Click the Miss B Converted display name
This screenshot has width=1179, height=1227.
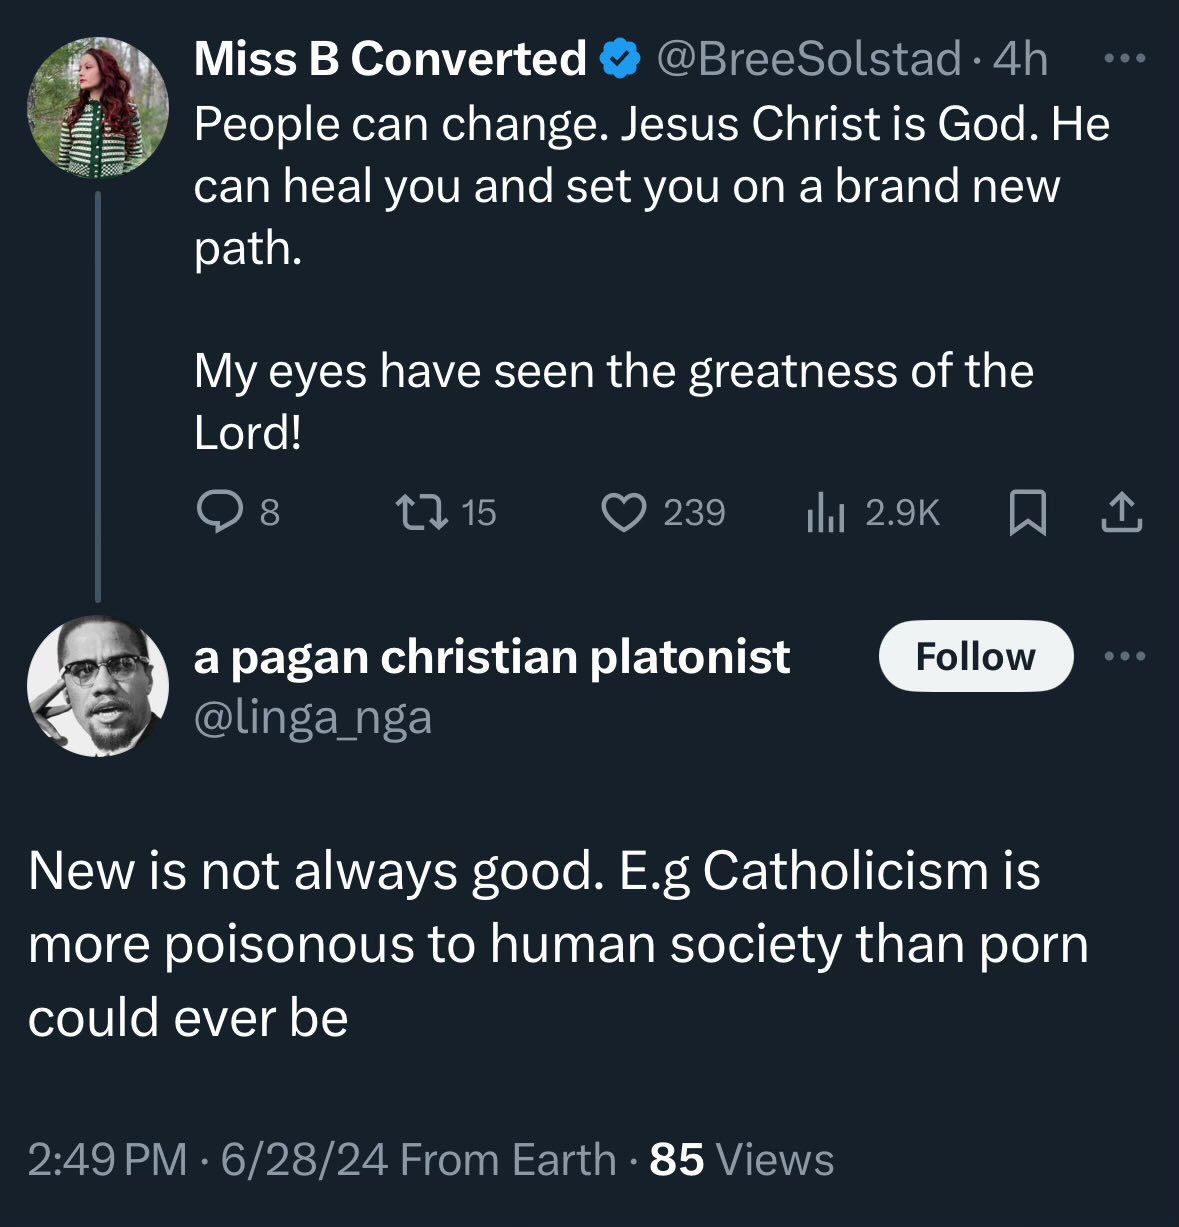point(390,59)
